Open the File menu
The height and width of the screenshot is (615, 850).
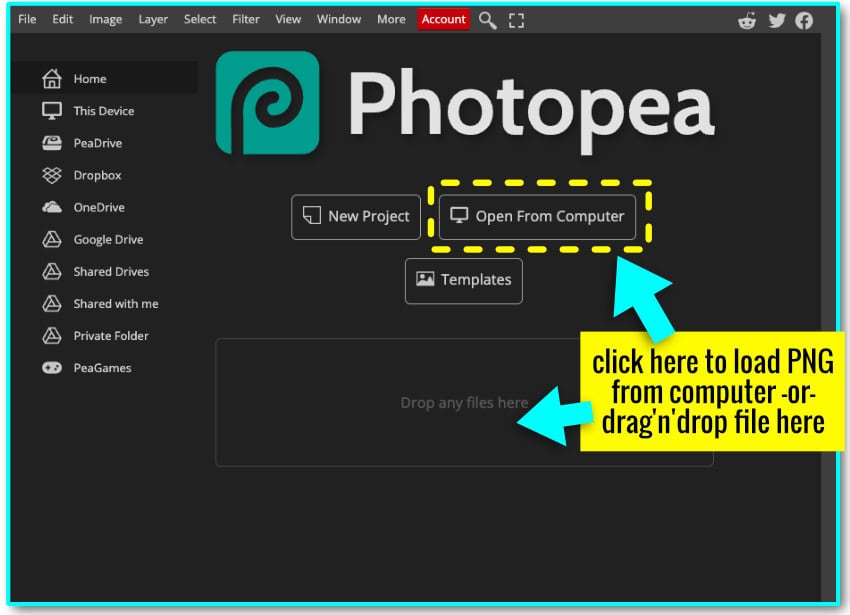(27, 20)
